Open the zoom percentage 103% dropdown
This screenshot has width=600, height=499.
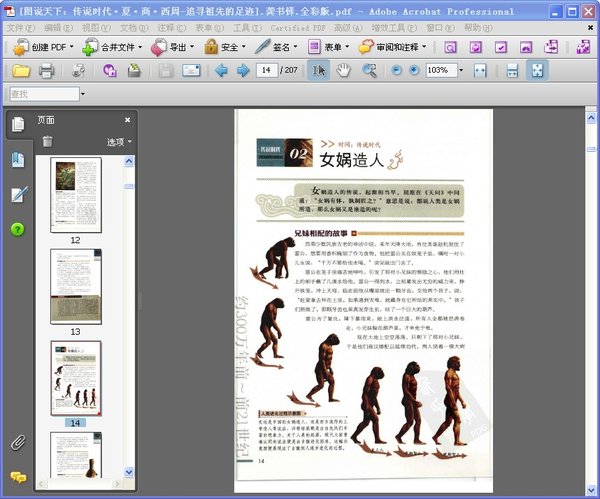462,70
